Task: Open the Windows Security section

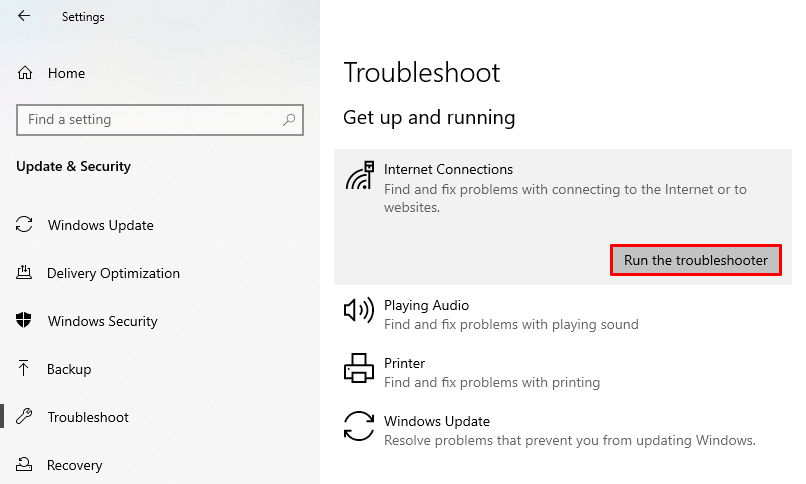Action: tap(102, 321)
